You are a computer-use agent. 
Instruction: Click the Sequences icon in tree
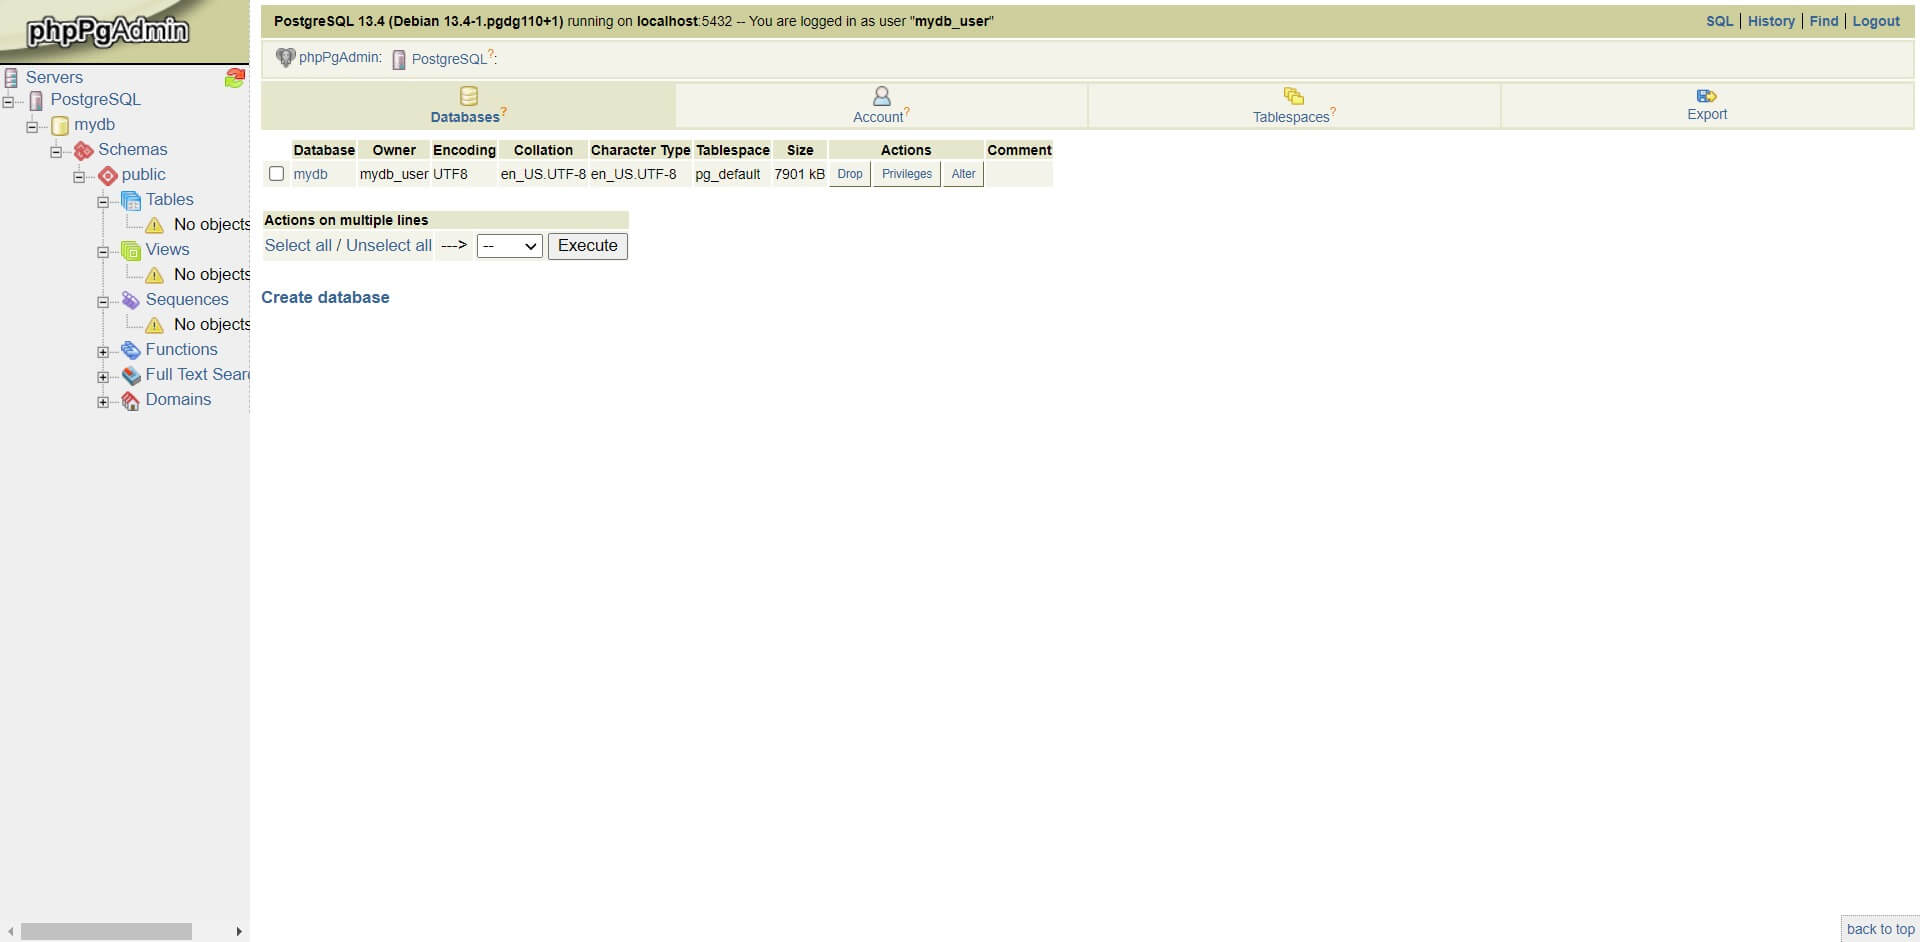point(131,300)
